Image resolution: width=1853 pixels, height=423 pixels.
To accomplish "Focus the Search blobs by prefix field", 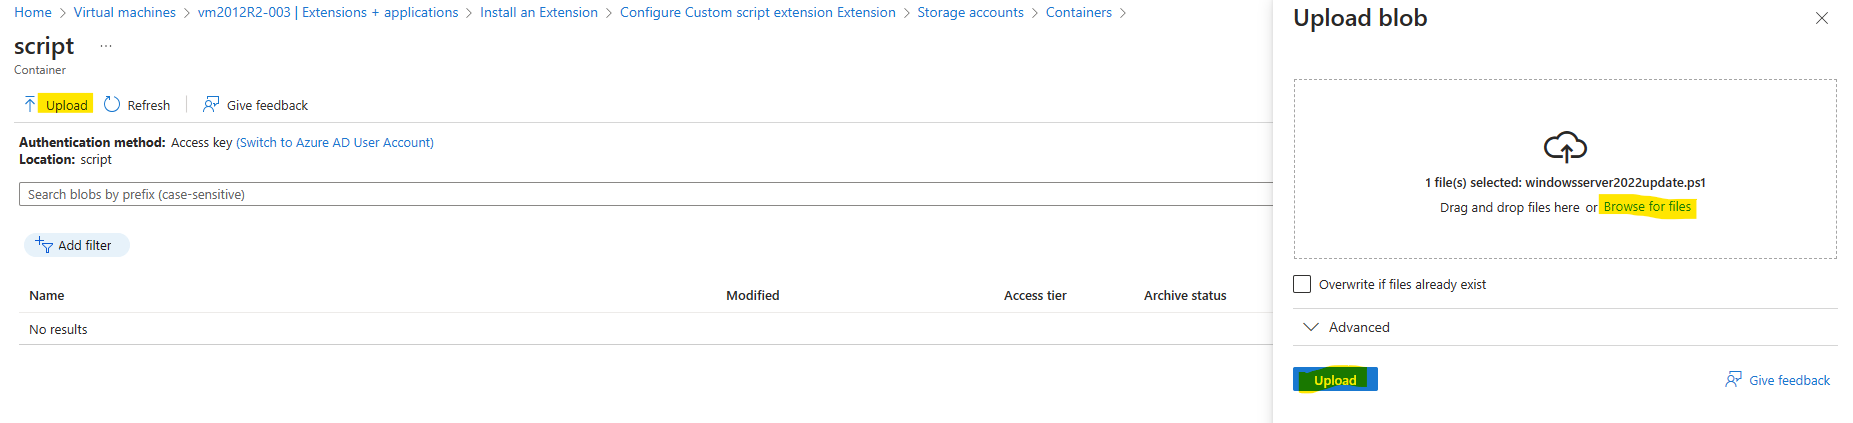I will 645,194.
